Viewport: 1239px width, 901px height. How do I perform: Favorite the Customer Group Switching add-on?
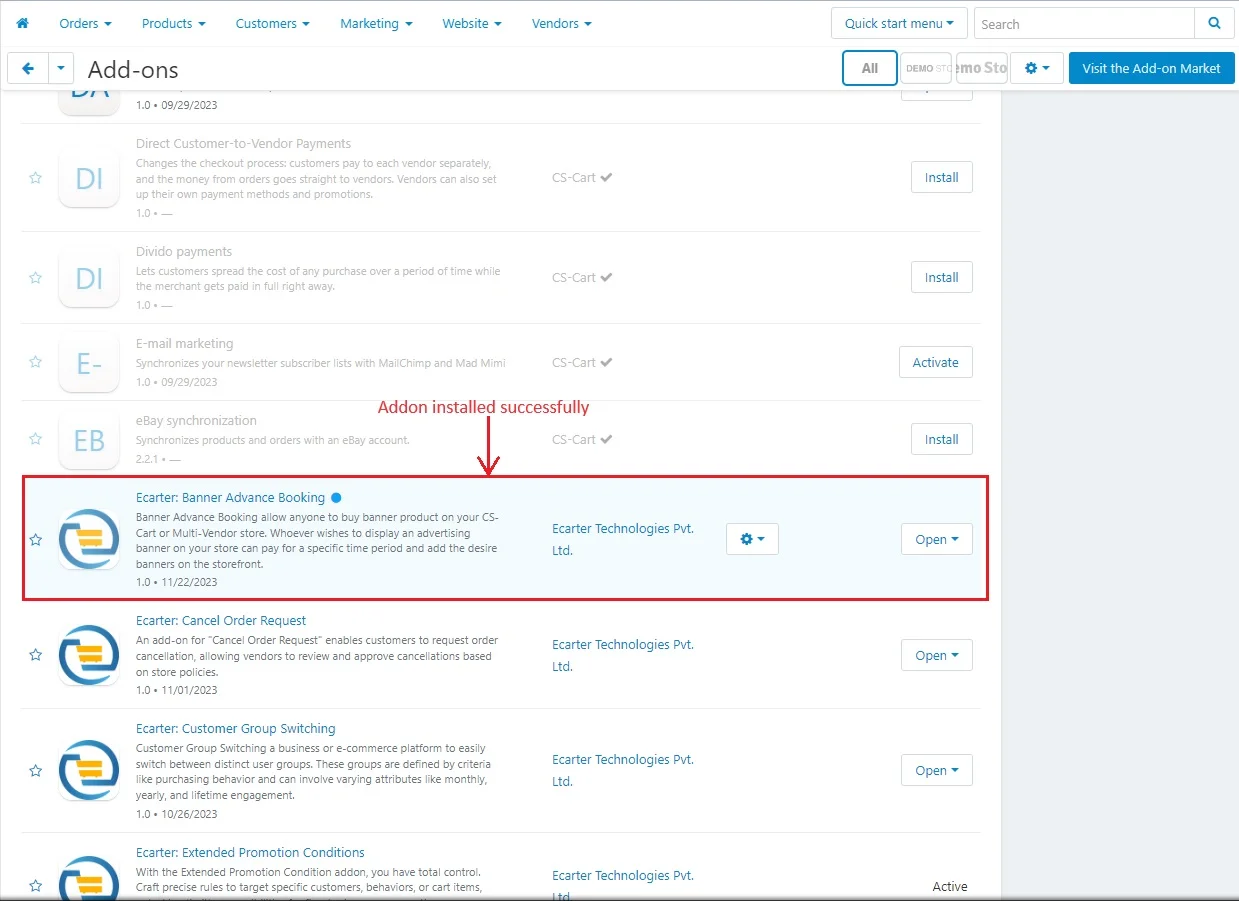pyautogui.click(x=36, y=771)
